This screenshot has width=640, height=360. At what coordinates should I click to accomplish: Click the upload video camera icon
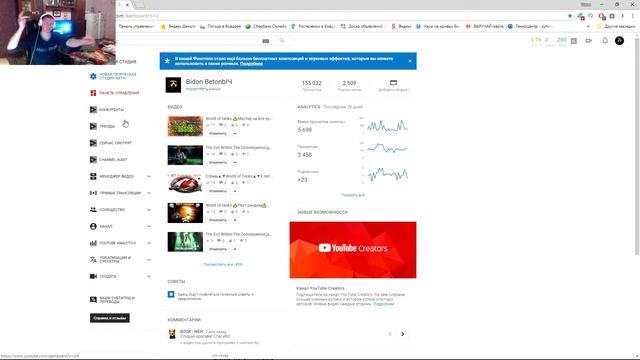(x=589, y=41)
